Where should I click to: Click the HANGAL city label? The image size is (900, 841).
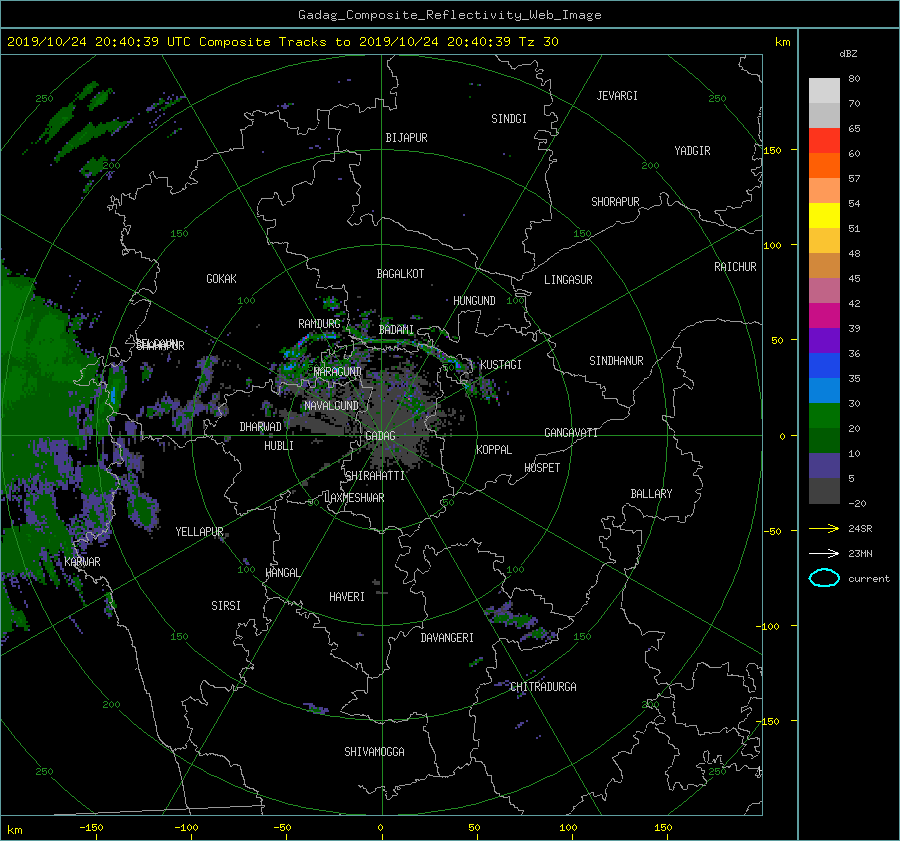282,573
